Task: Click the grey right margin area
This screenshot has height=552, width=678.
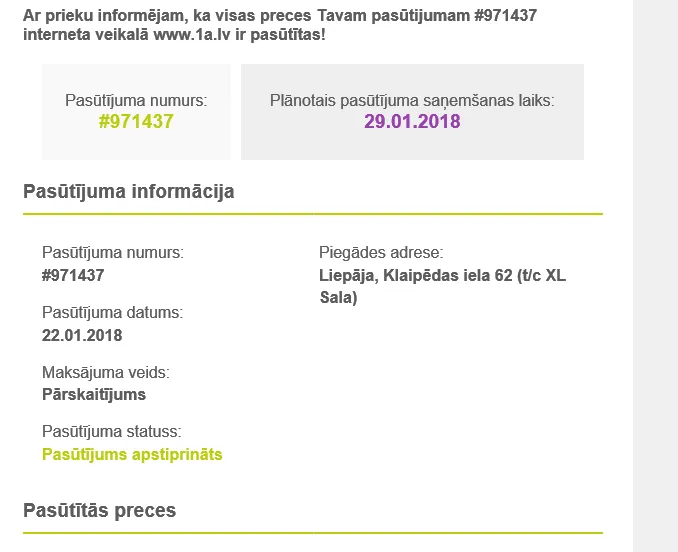Action: [656, 276]
